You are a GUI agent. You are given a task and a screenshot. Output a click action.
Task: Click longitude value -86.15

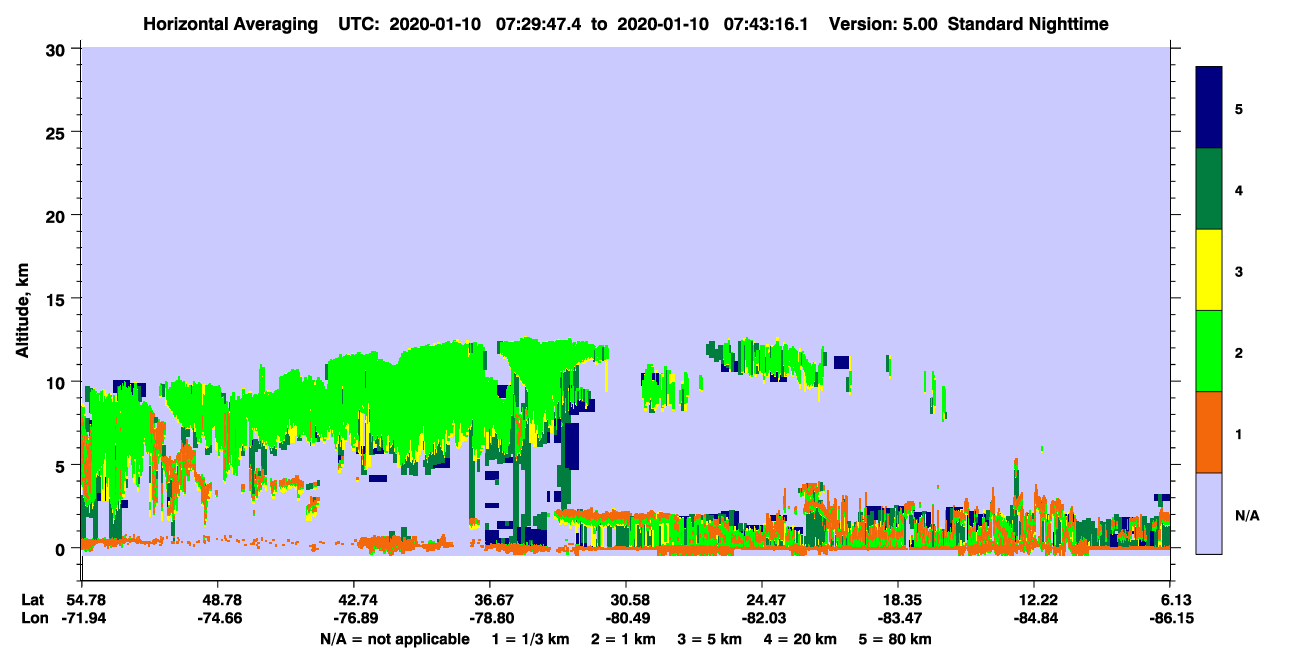click(1170, 619)
